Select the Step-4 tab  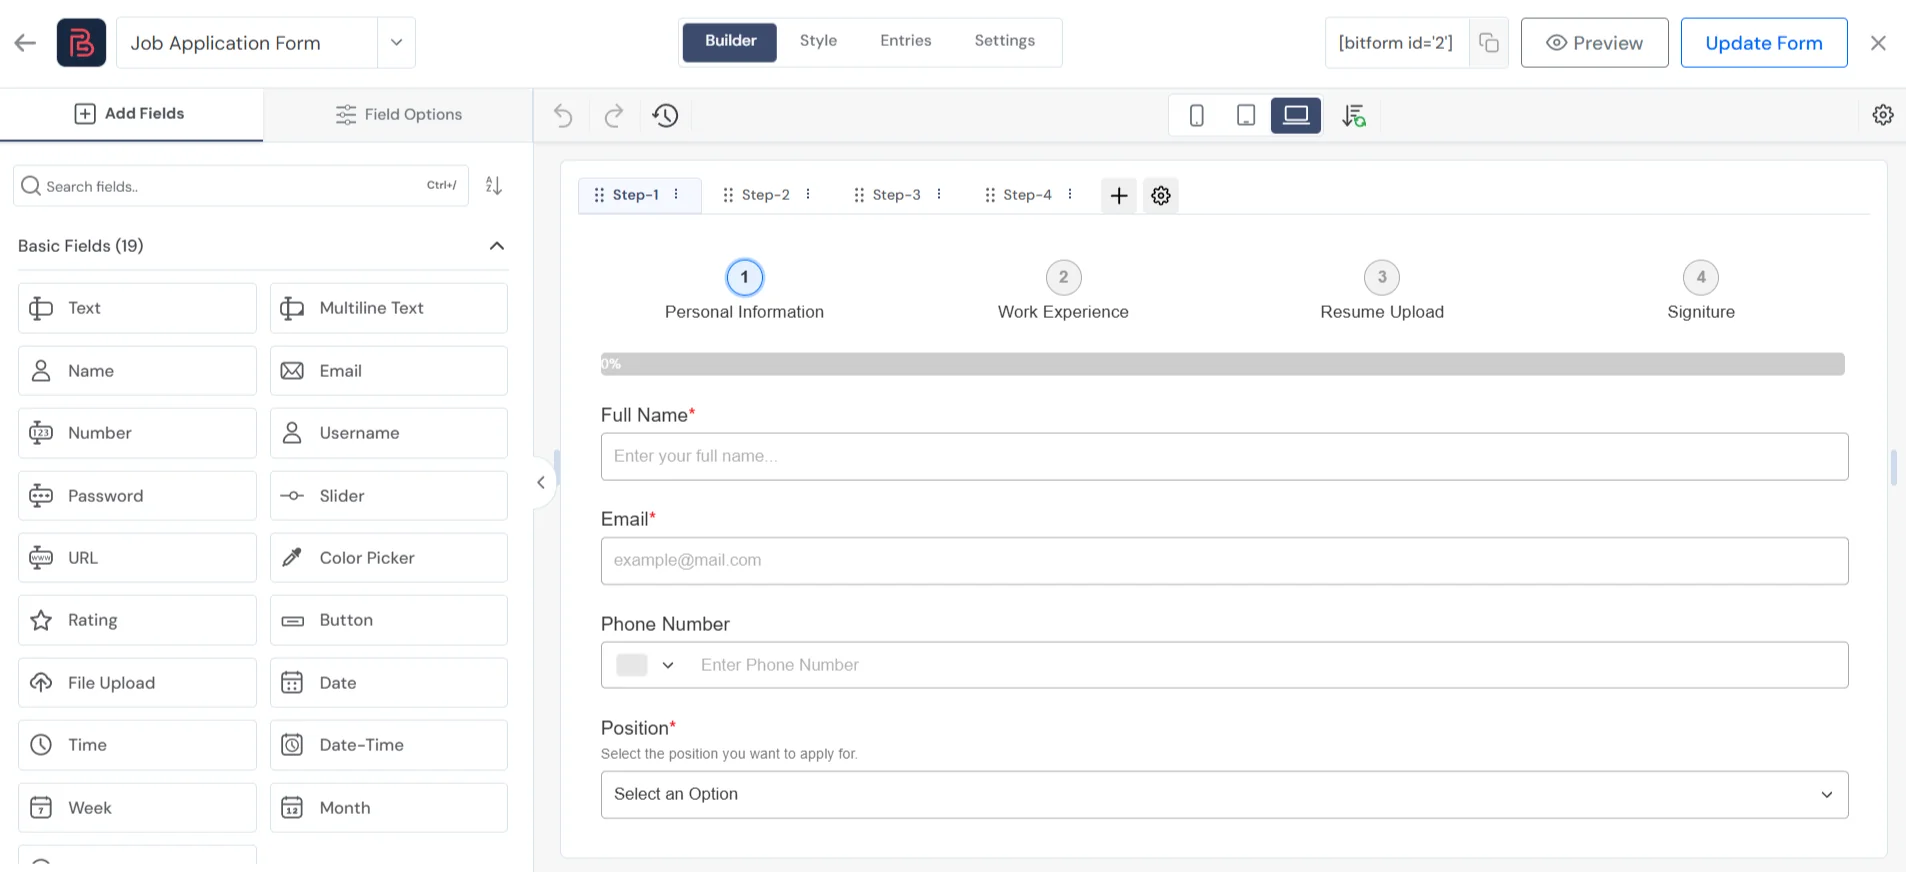(1027, 195)
